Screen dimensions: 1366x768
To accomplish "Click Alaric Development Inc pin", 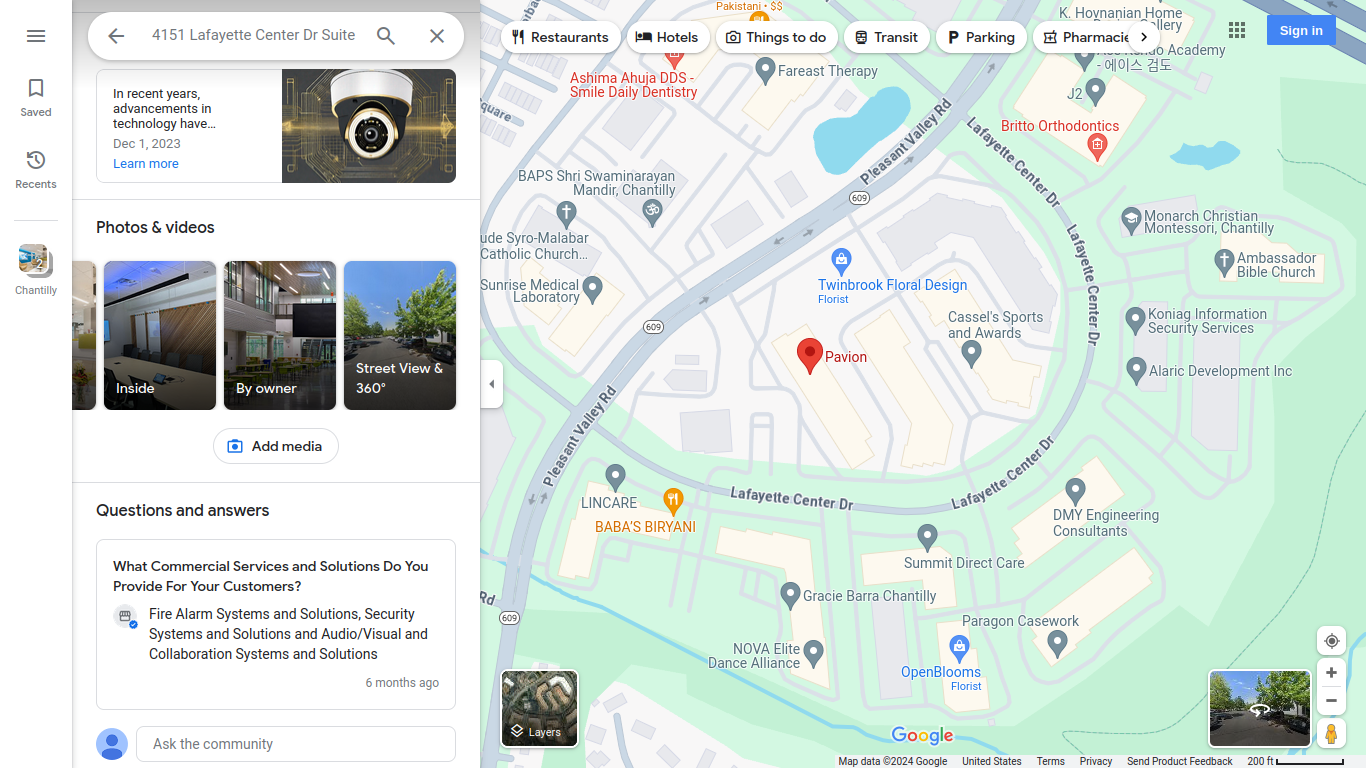I will click(x=1136, y=370).
